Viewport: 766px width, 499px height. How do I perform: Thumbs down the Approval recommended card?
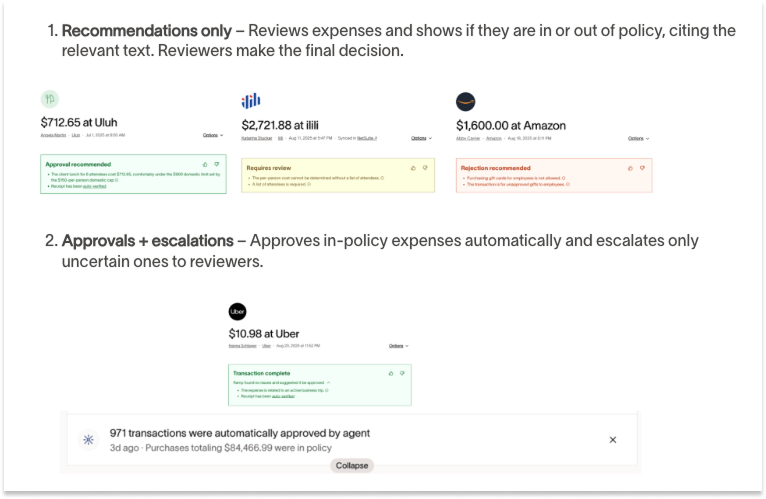point(216,164)
